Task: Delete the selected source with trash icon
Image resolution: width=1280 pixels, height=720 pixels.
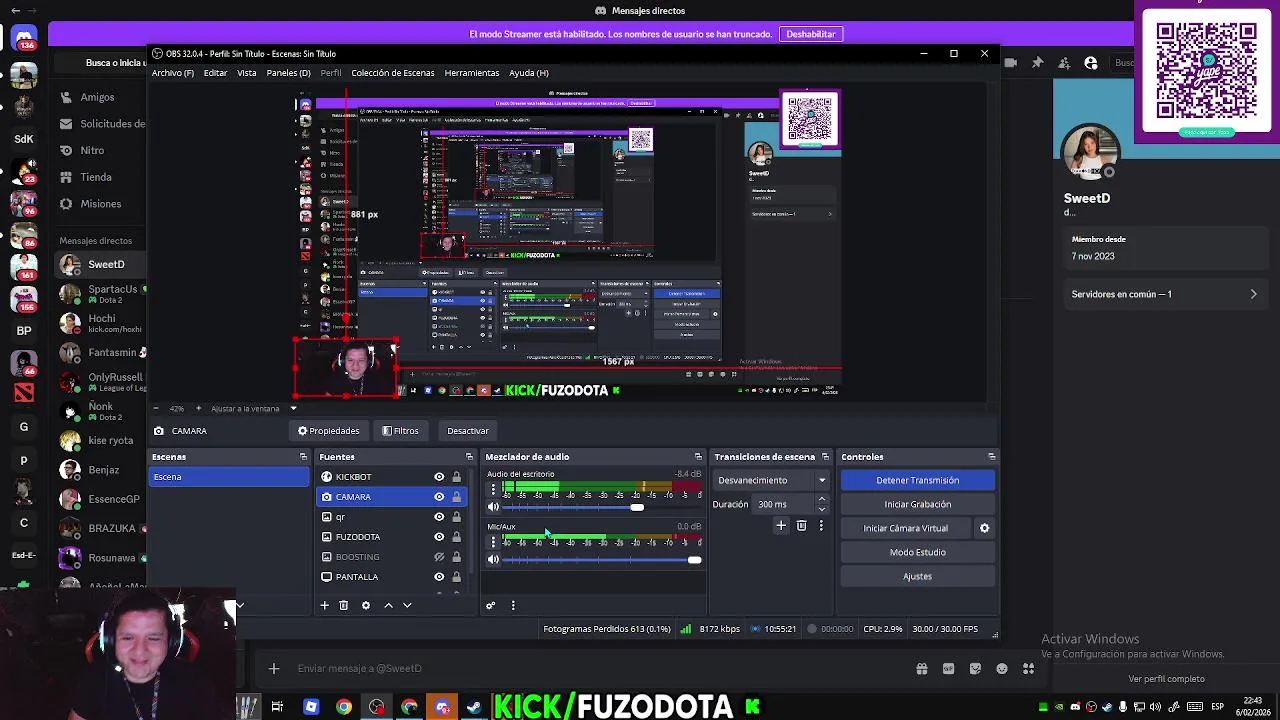Action: [344, 605]
